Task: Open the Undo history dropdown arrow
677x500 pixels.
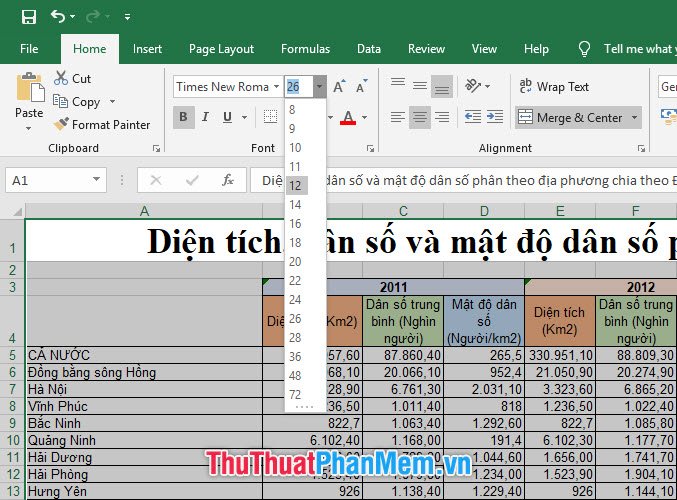Action: 73,17
